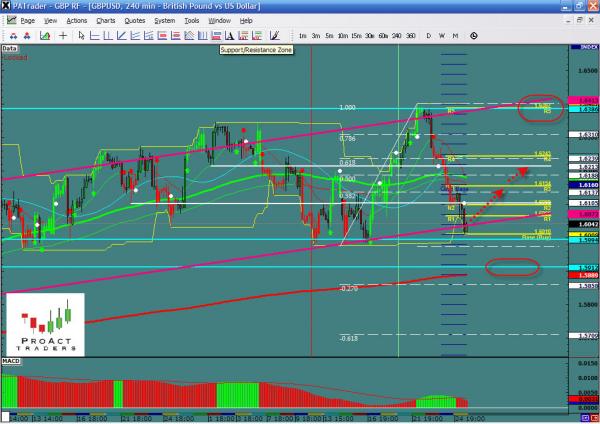Open the Tools menu
The width and height of the screenshot is (600, 424).
coord(192,21)
